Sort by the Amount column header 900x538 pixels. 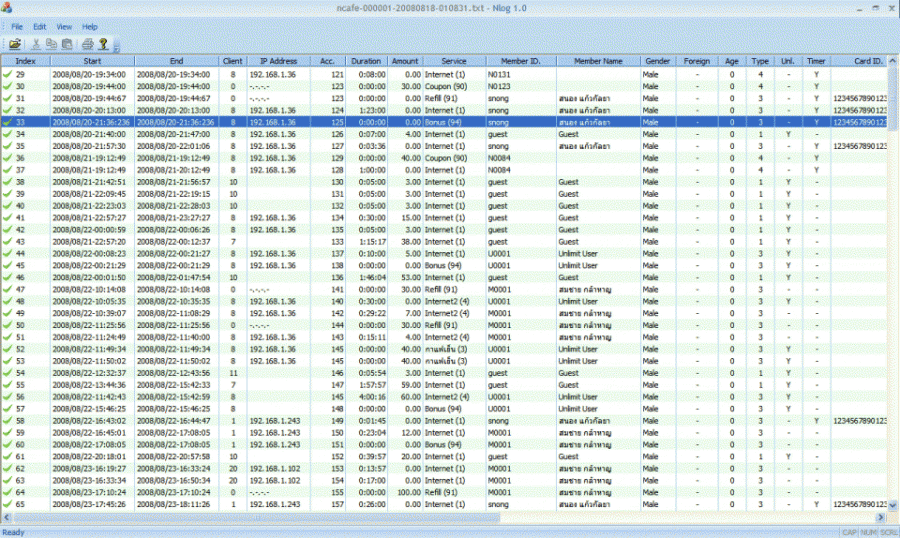click(405, 61)
